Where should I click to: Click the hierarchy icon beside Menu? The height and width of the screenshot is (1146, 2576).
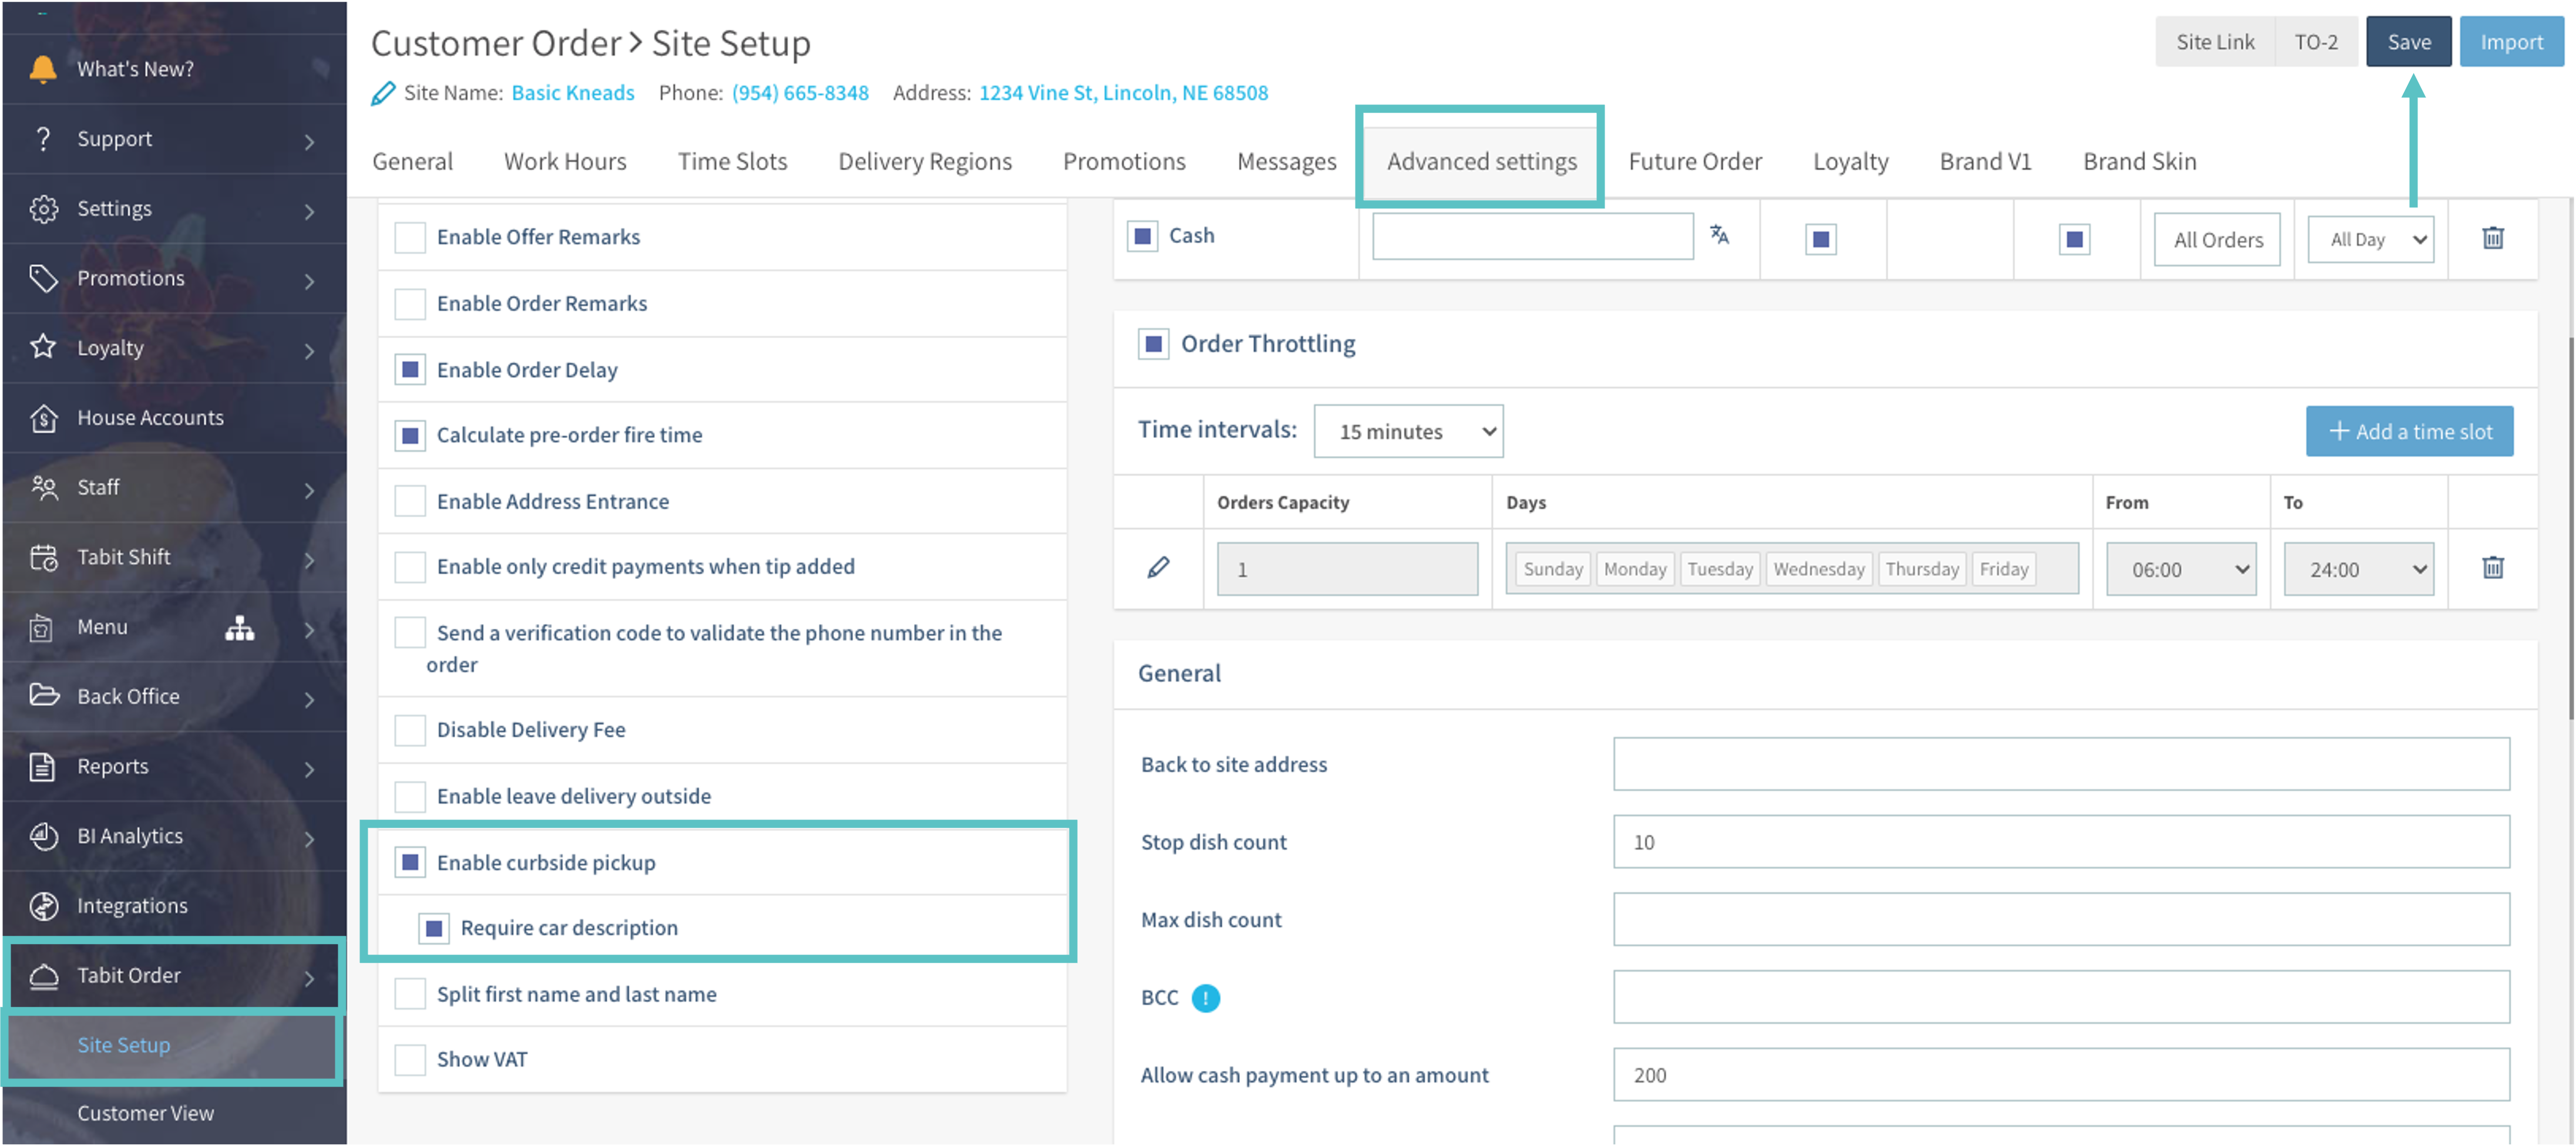[239, 628]
